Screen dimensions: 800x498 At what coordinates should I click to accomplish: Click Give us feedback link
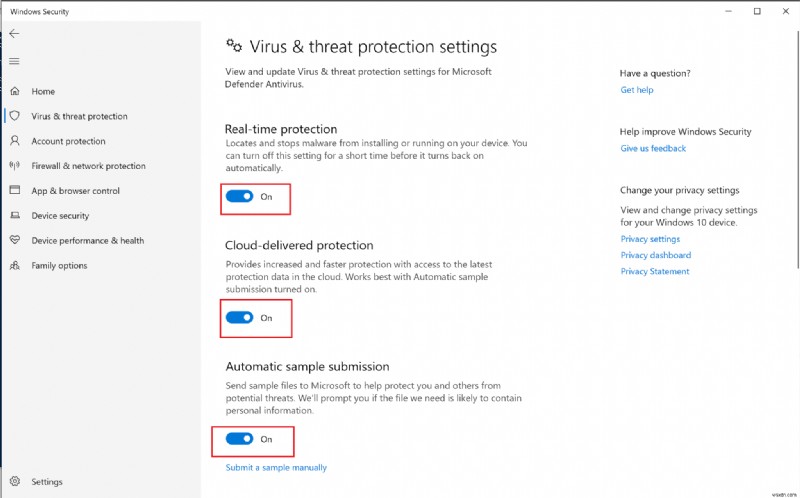pyautogui.click(x=653, y=148)
